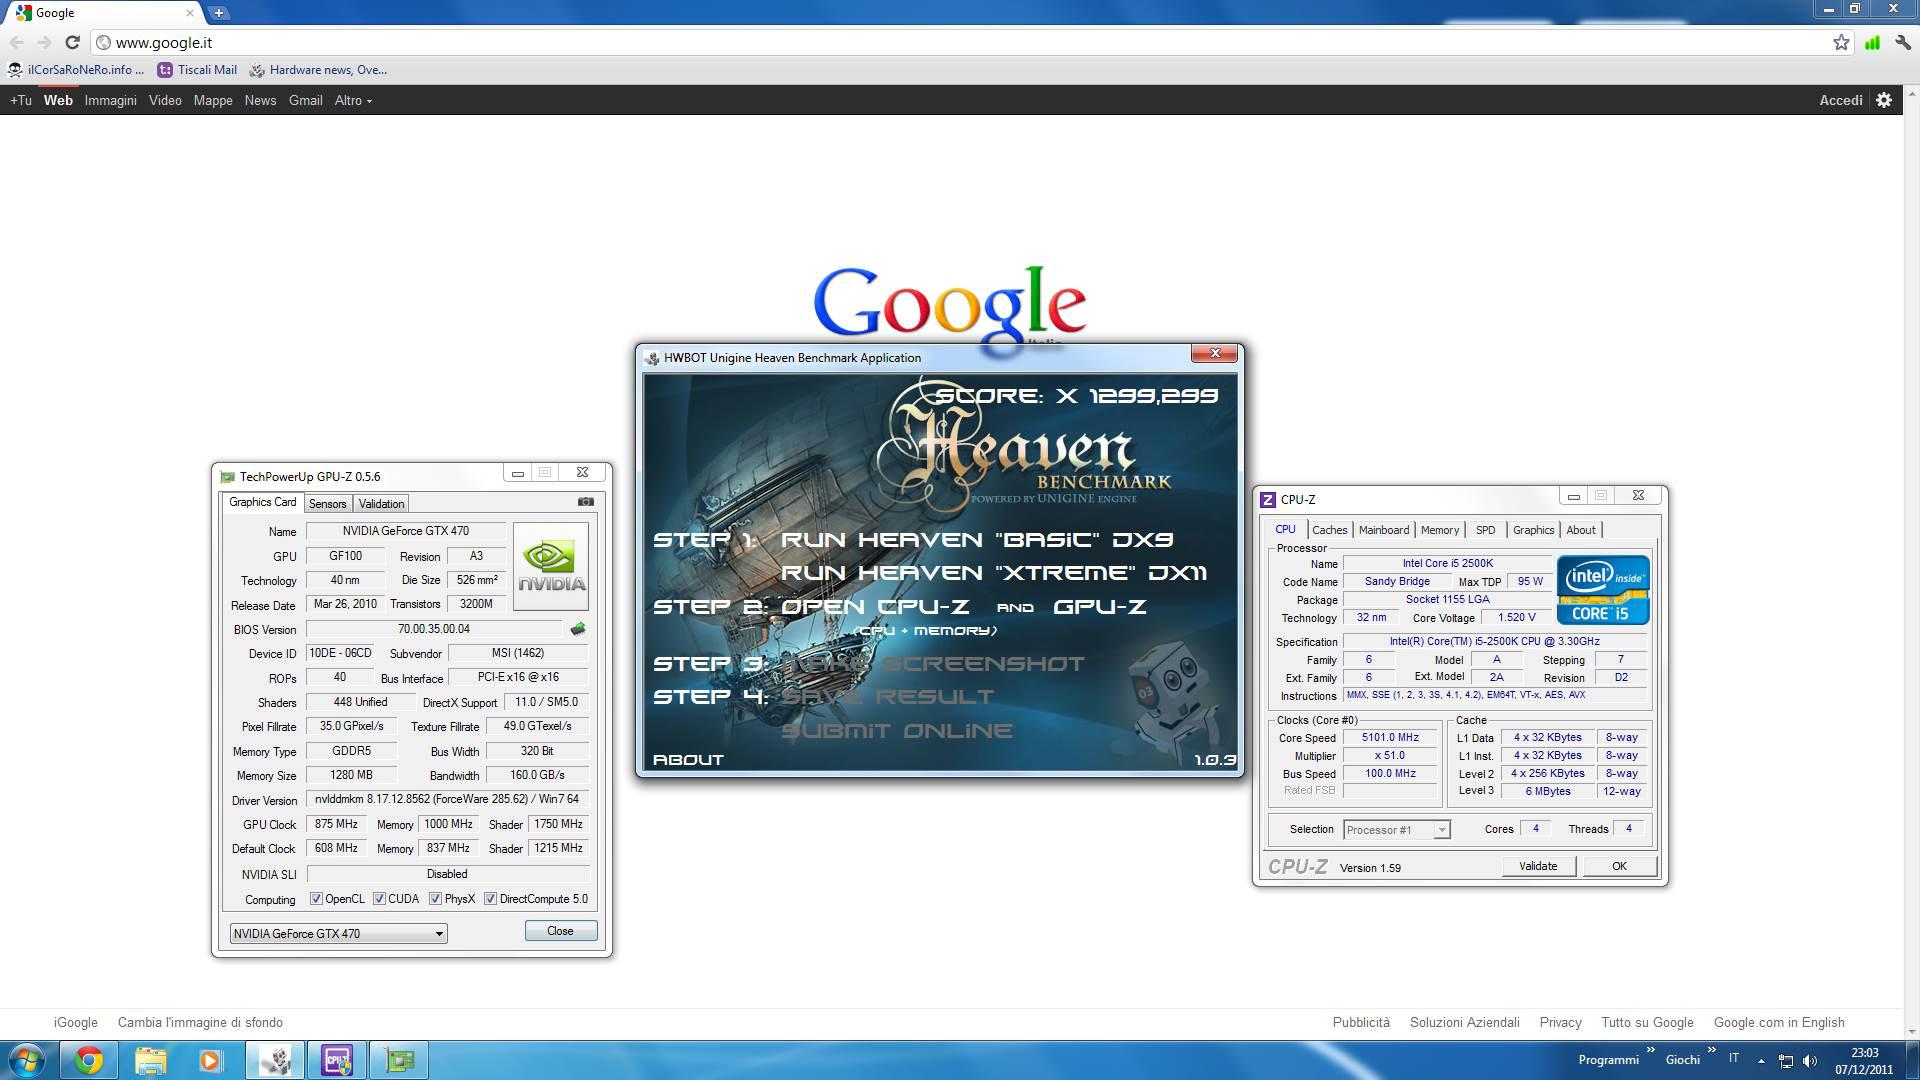Viewport: 1920px width, 1080px height.
Task: Expand the Programmi toolbar chevron
Action: [1651, 1051]
